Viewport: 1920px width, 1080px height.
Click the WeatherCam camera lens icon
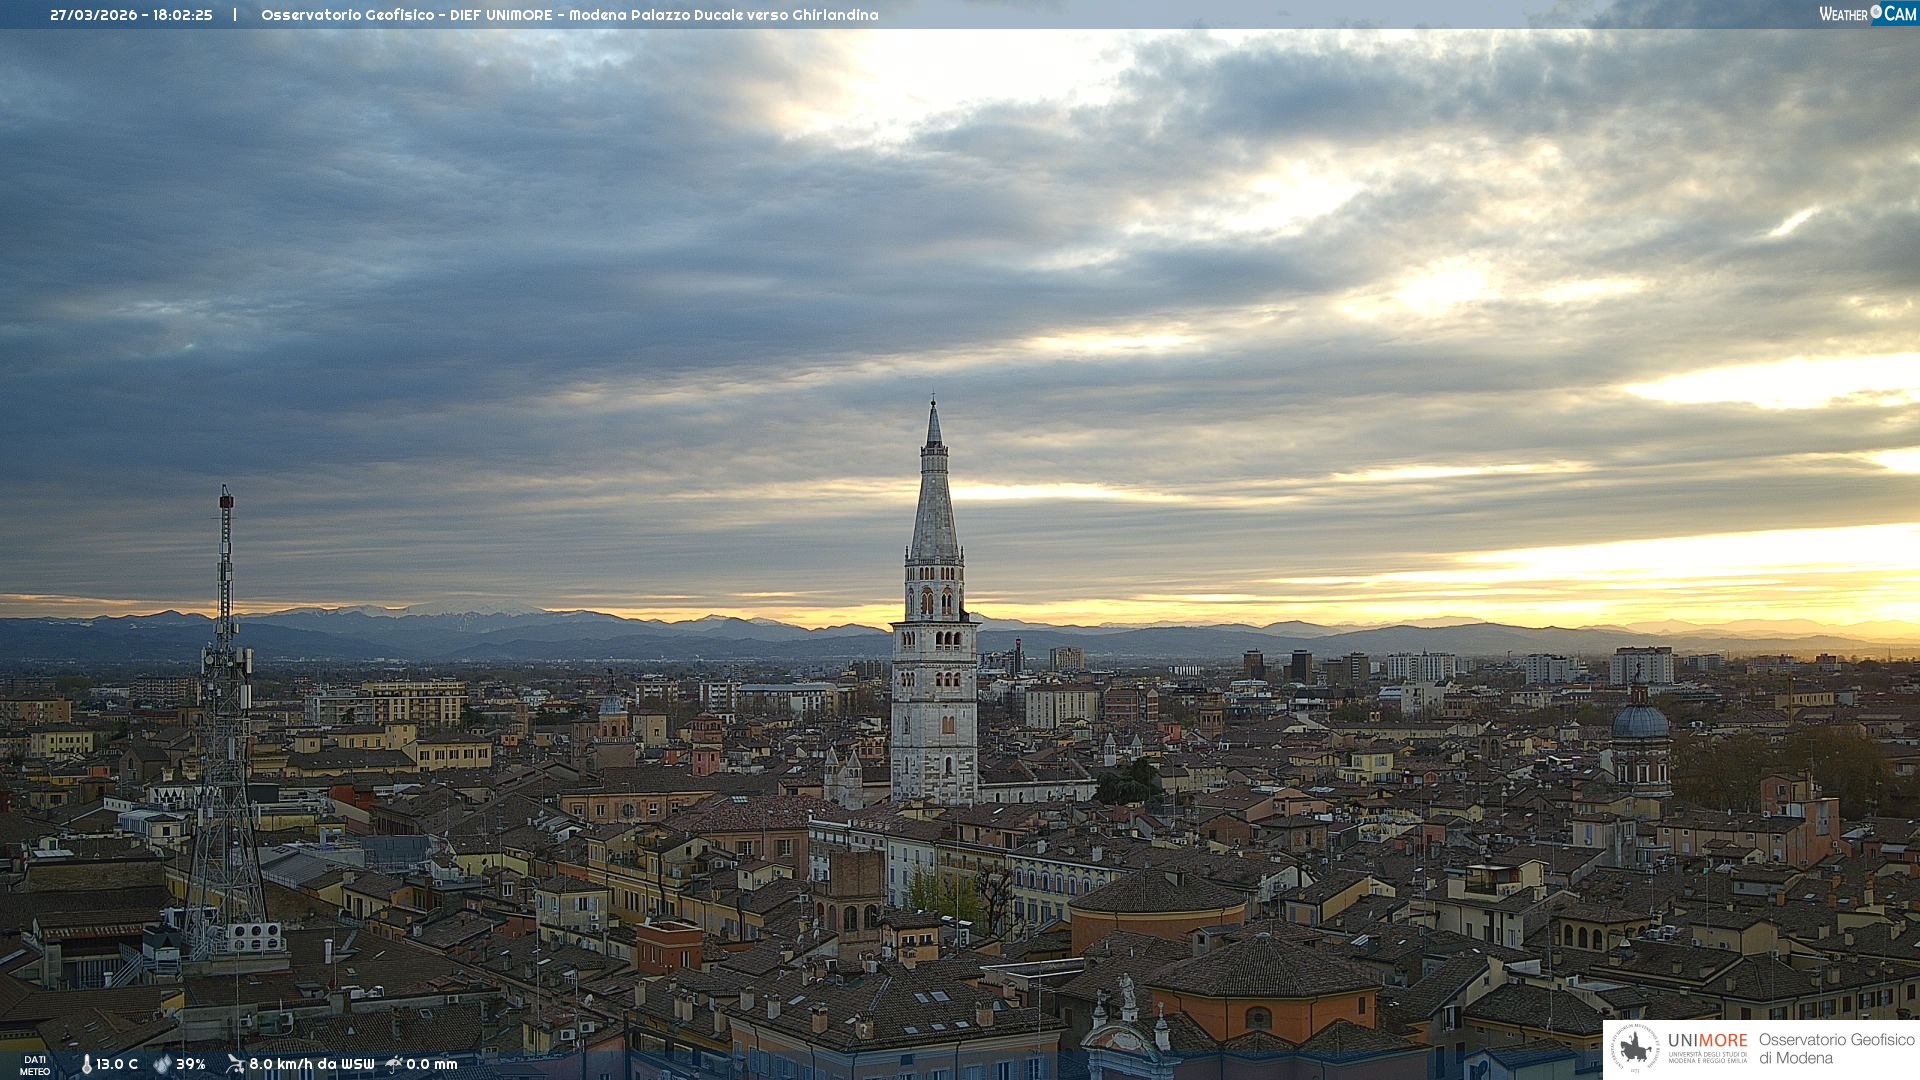1876,12
